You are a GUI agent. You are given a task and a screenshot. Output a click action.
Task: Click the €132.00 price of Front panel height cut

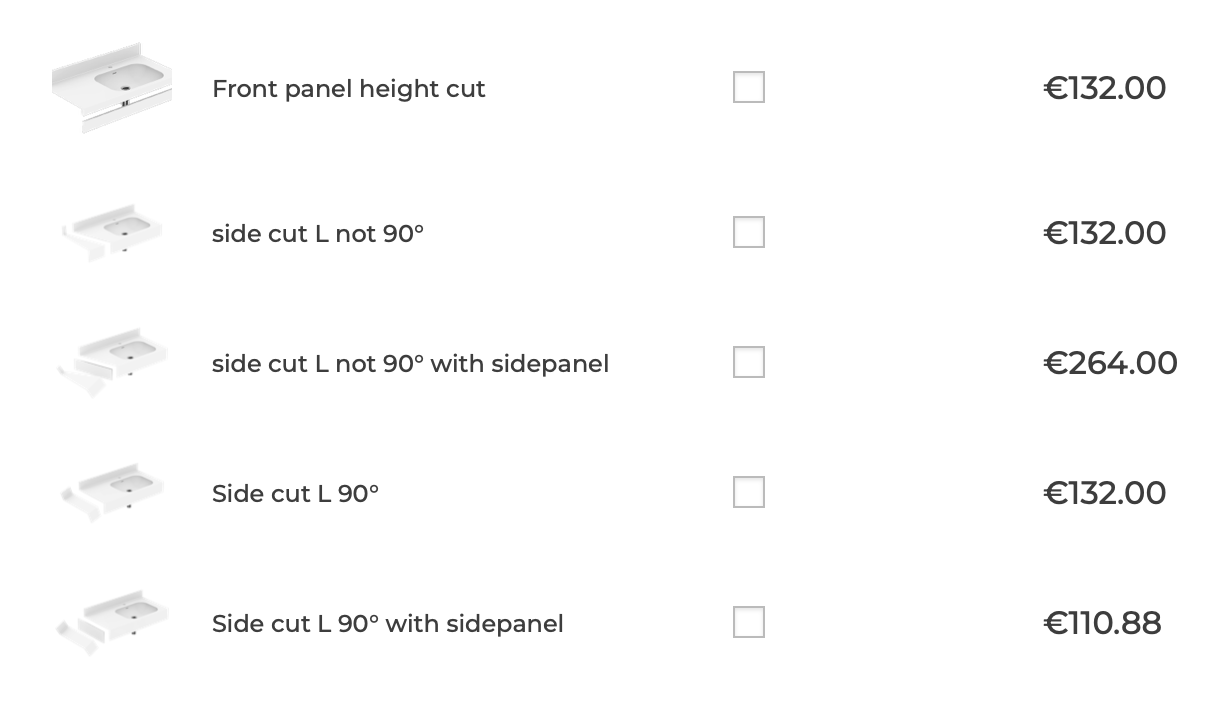coord(1104,88)
